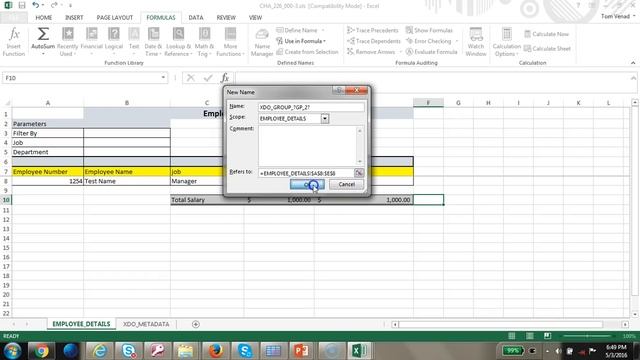Open Chrome from the taskbar

coord(41,351)
